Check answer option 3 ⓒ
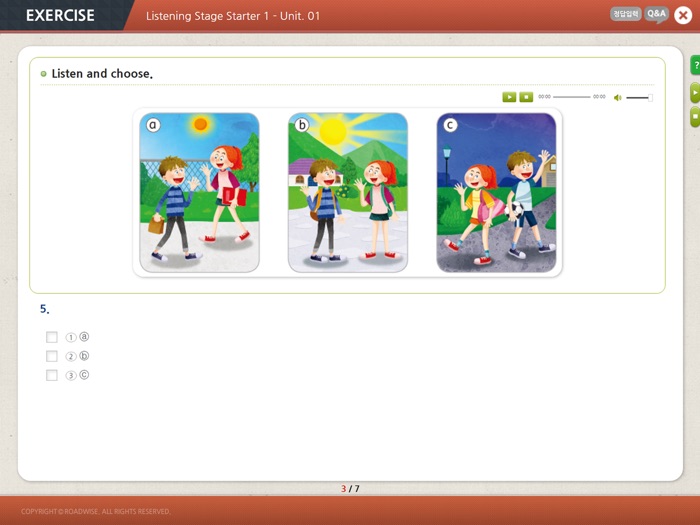700x525 pixels. pos(52,375)
